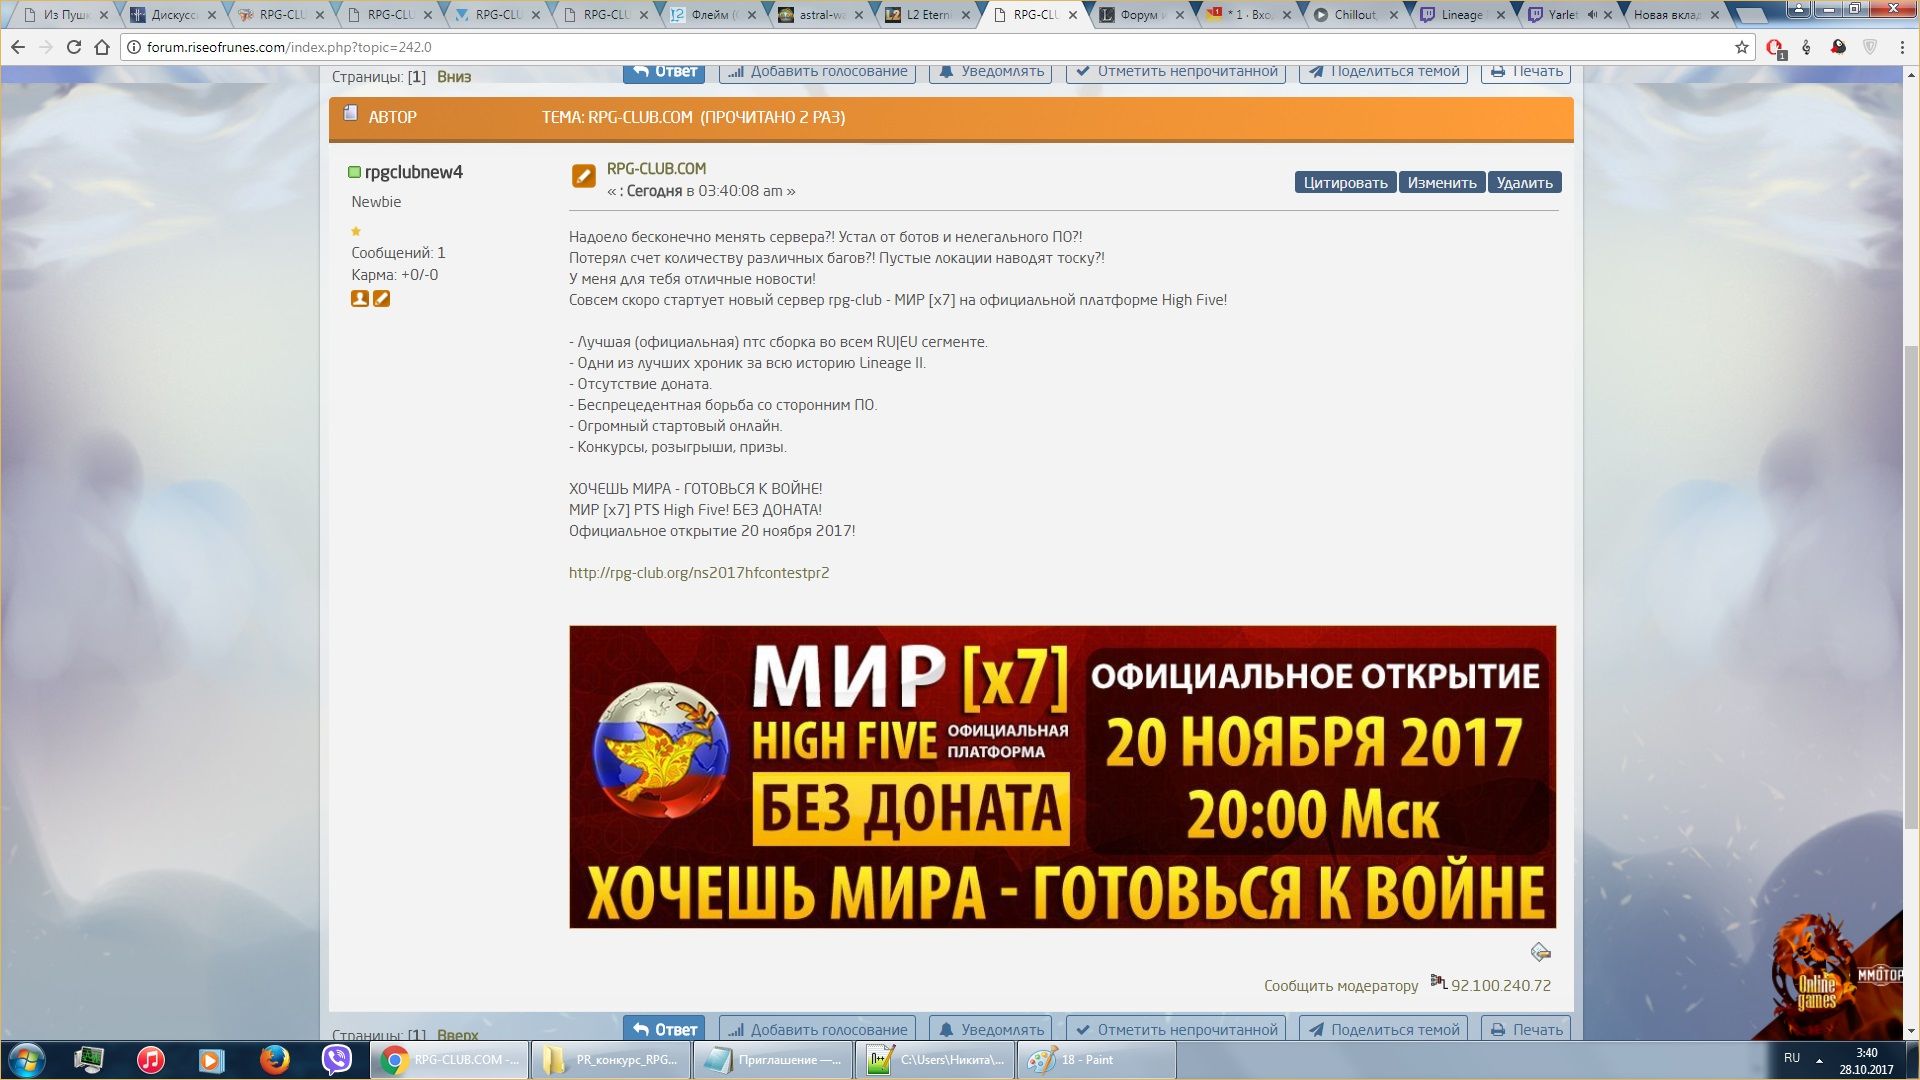Switch to the Lineage Twitch tab
Viewport: 1920px width, 1080px height.
pos(1462,15)
